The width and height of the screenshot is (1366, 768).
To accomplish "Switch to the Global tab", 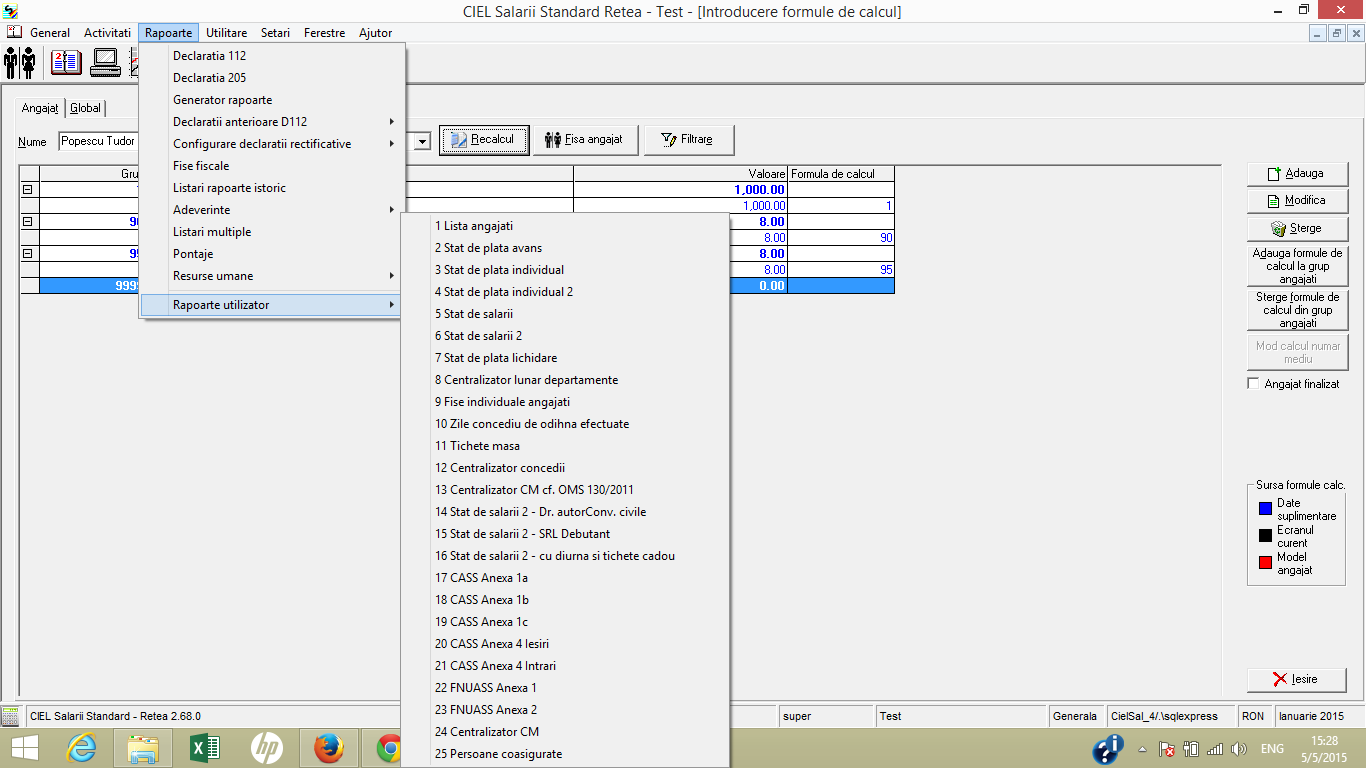I will click(85, 108).
